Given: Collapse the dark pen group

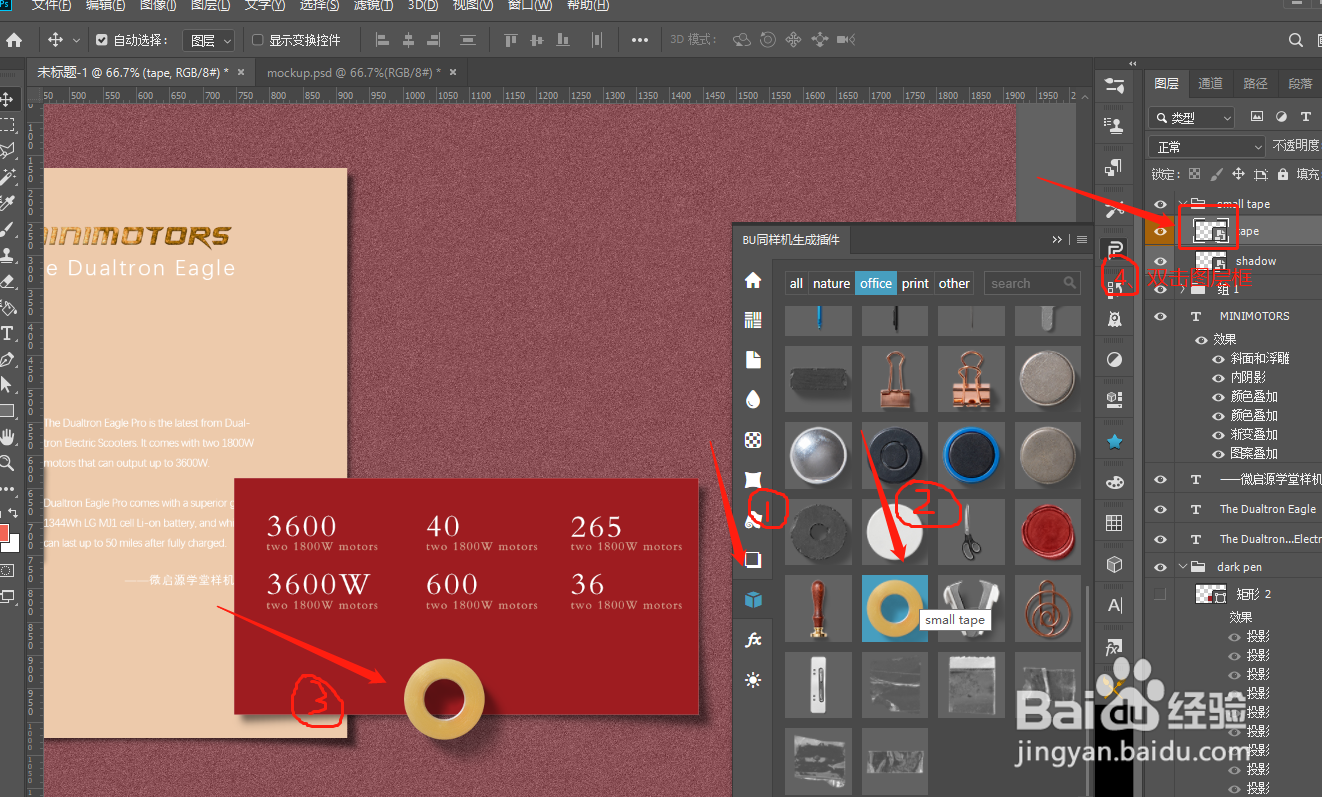Looking at the screenshot, I should click(x=1184, y=567).
